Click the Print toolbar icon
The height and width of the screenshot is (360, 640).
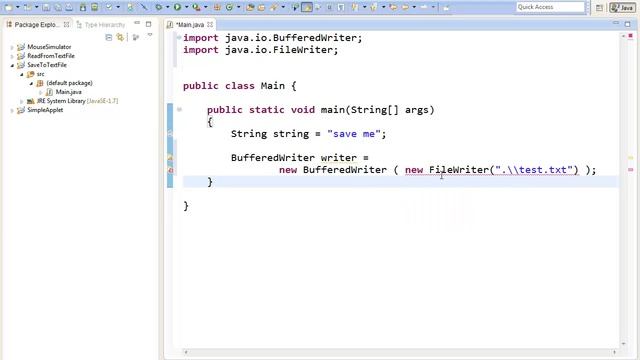pos(69,7)
